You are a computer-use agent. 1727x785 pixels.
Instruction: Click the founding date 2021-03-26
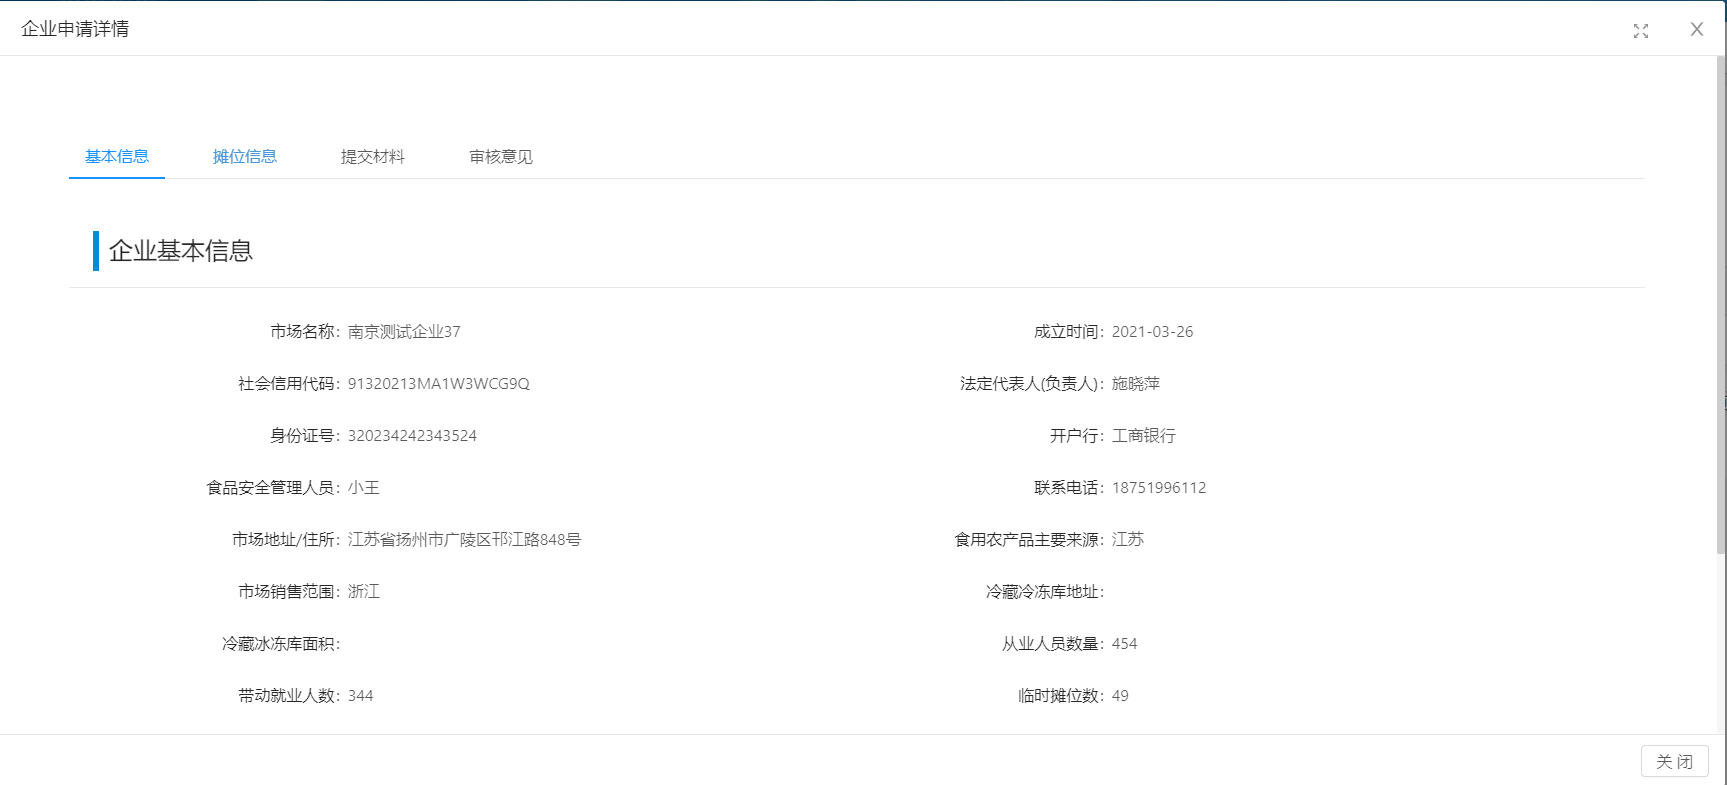(x=1152, y=332)
